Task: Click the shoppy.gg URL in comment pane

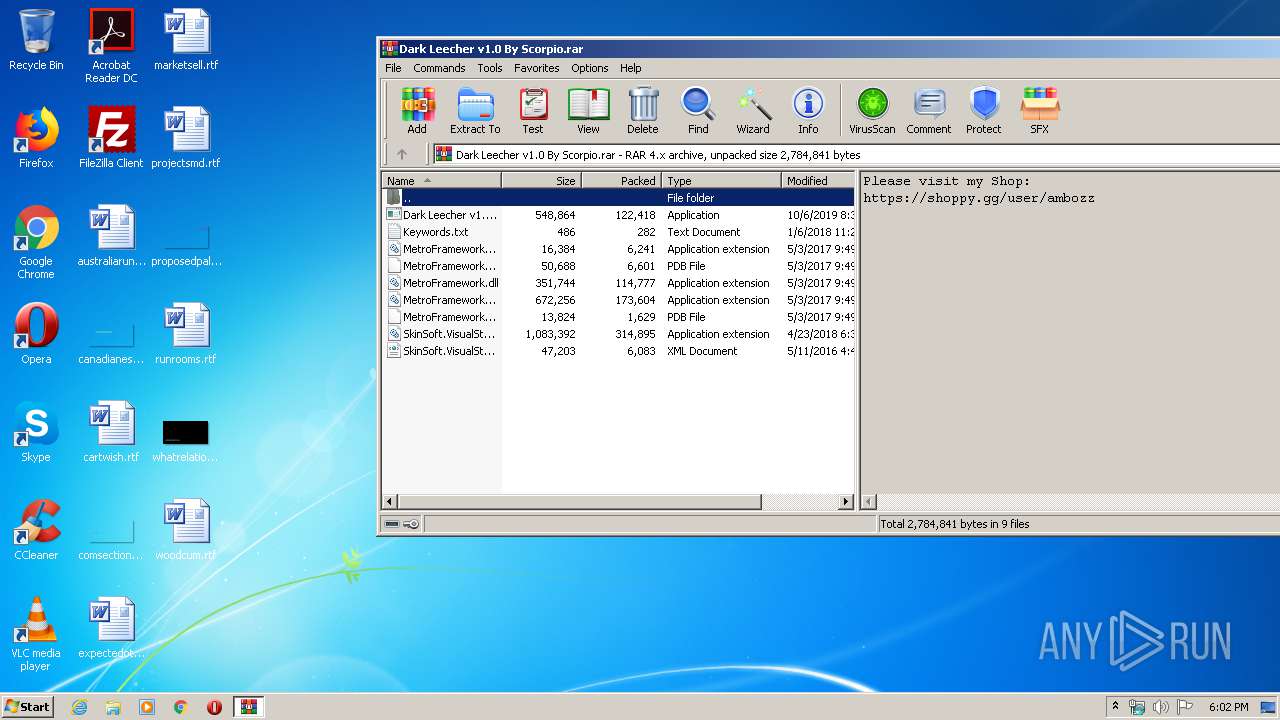Action: 979,198
